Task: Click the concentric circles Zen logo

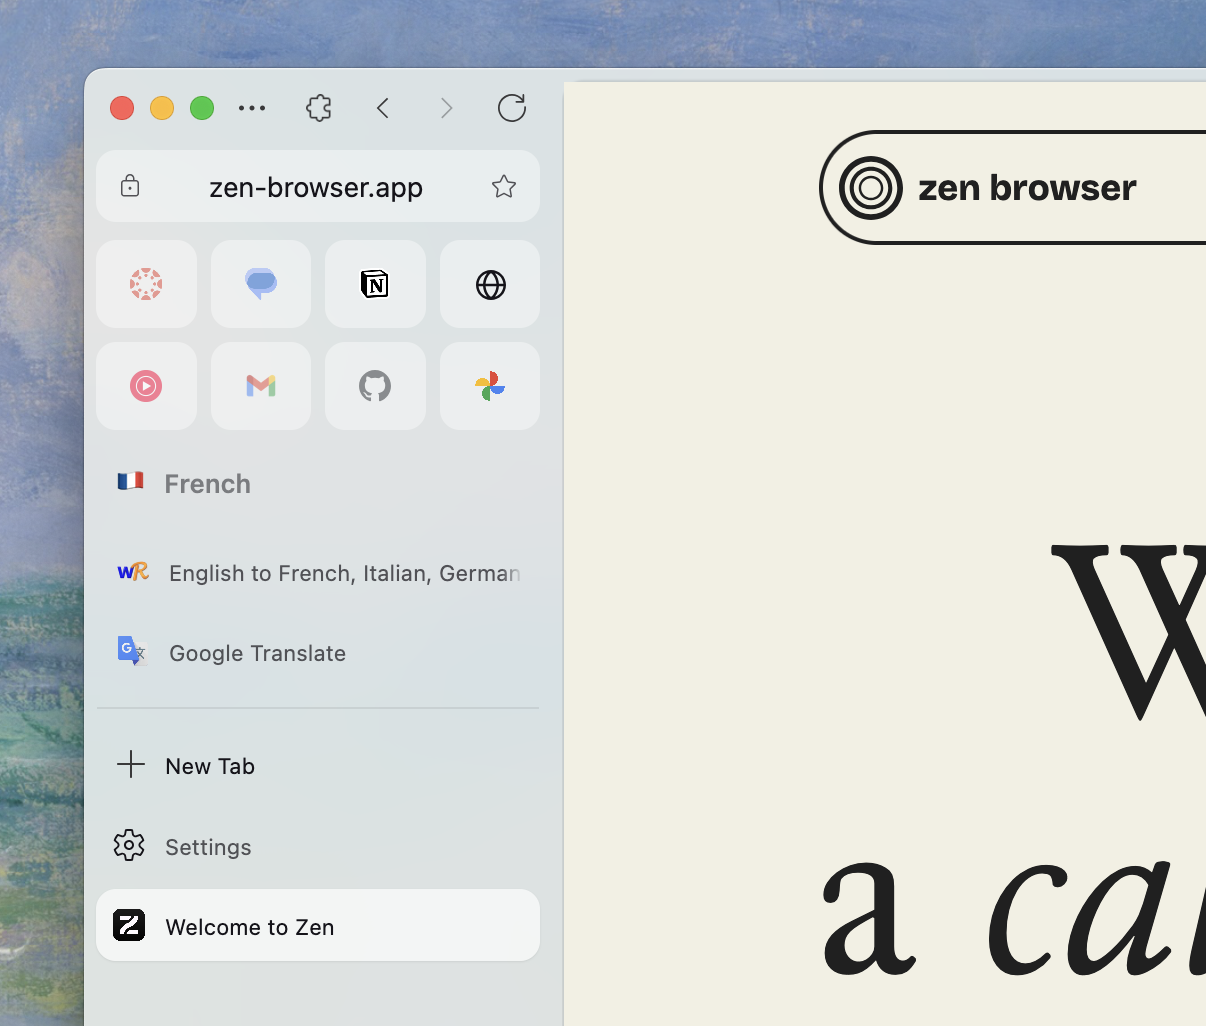Action: click(871, 187)
